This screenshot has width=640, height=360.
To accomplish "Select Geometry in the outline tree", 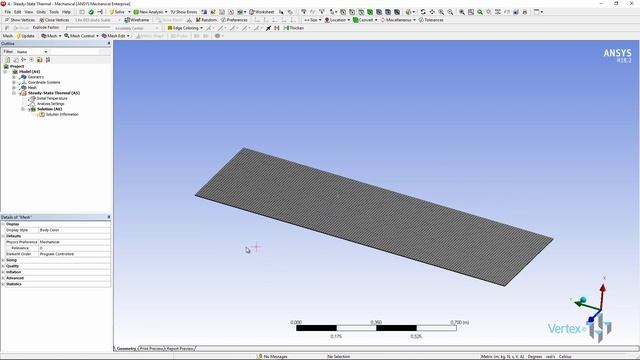I will 36,77.
